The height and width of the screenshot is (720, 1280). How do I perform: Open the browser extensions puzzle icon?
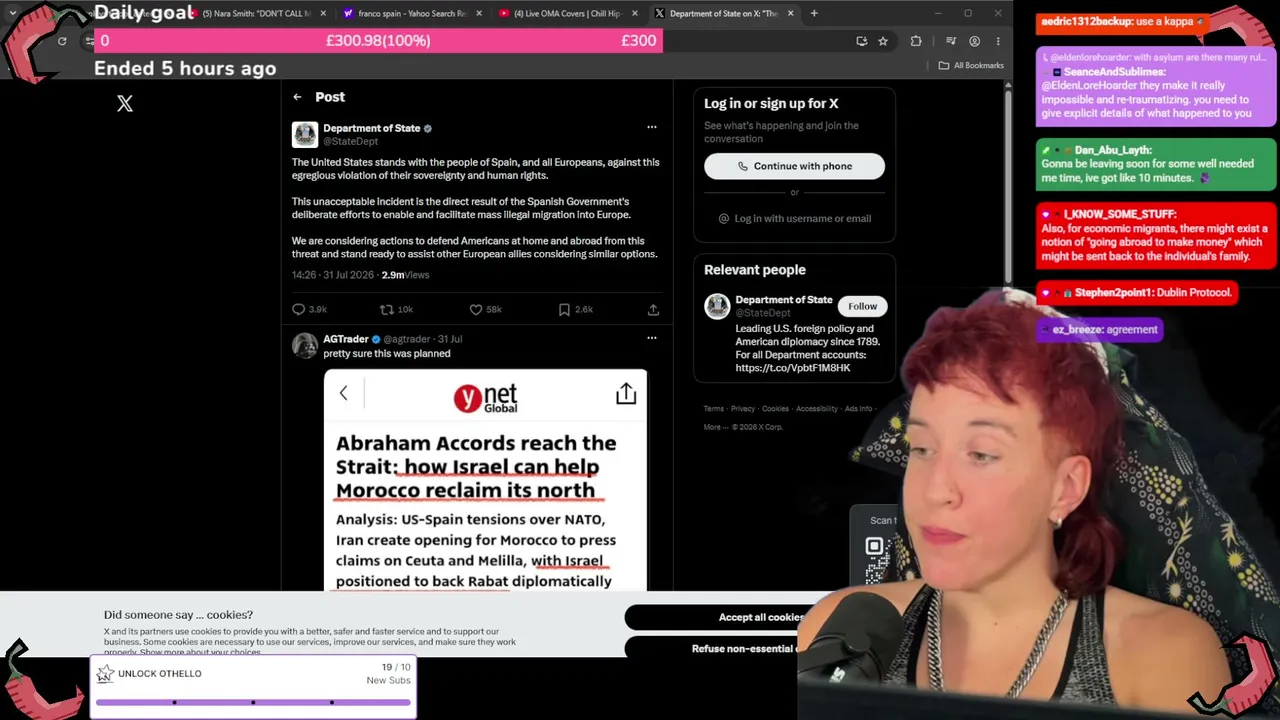click(916, 41)
